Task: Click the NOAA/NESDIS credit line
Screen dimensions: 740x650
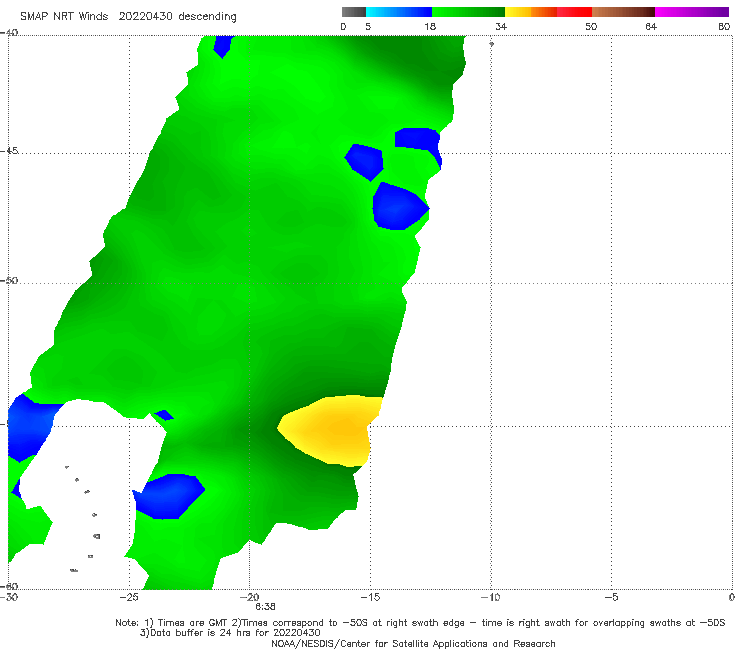Action: (x=413, y=643)
